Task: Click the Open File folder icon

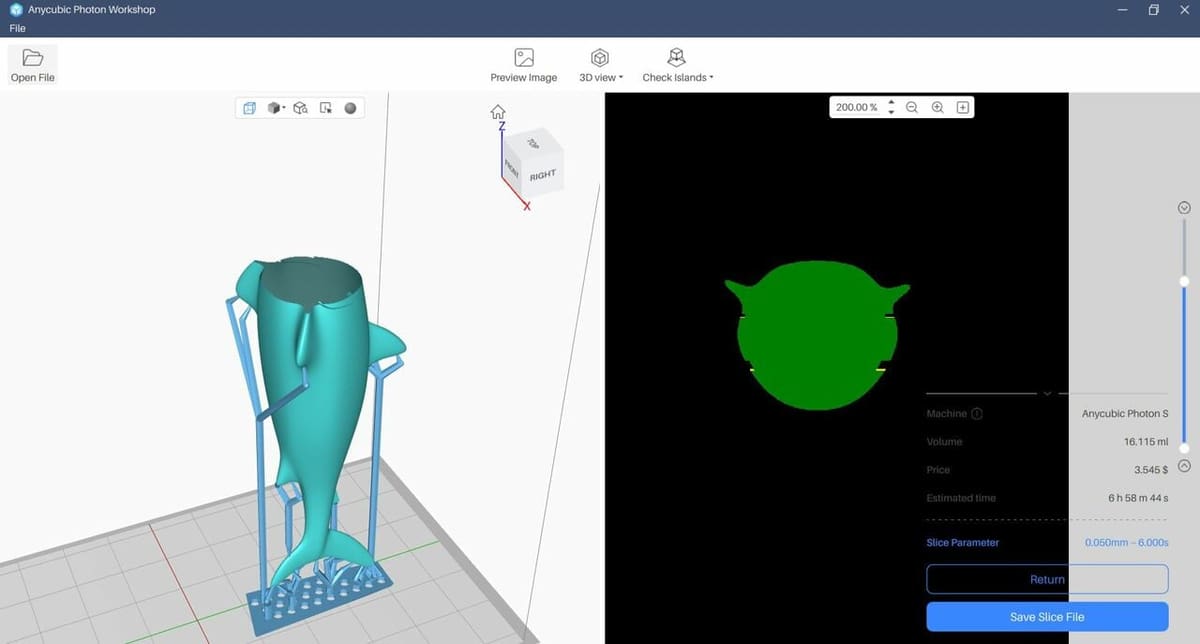Action: (32, 58)
